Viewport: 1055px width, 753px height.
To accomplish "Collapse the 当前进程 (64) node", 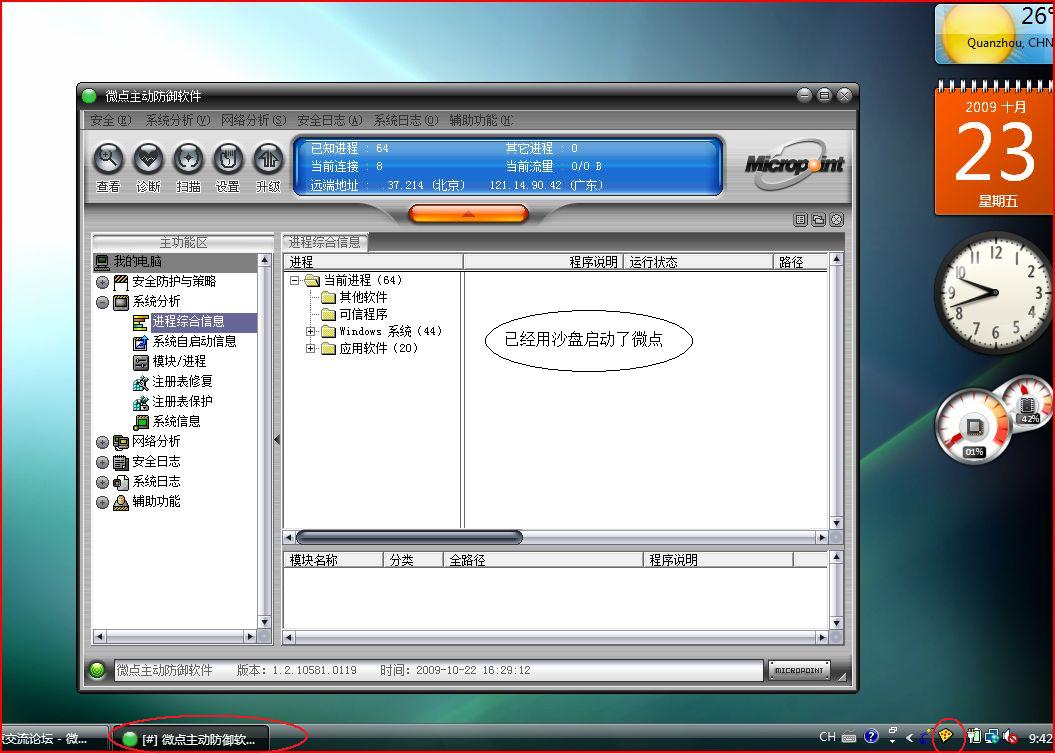I will (295, 281).
